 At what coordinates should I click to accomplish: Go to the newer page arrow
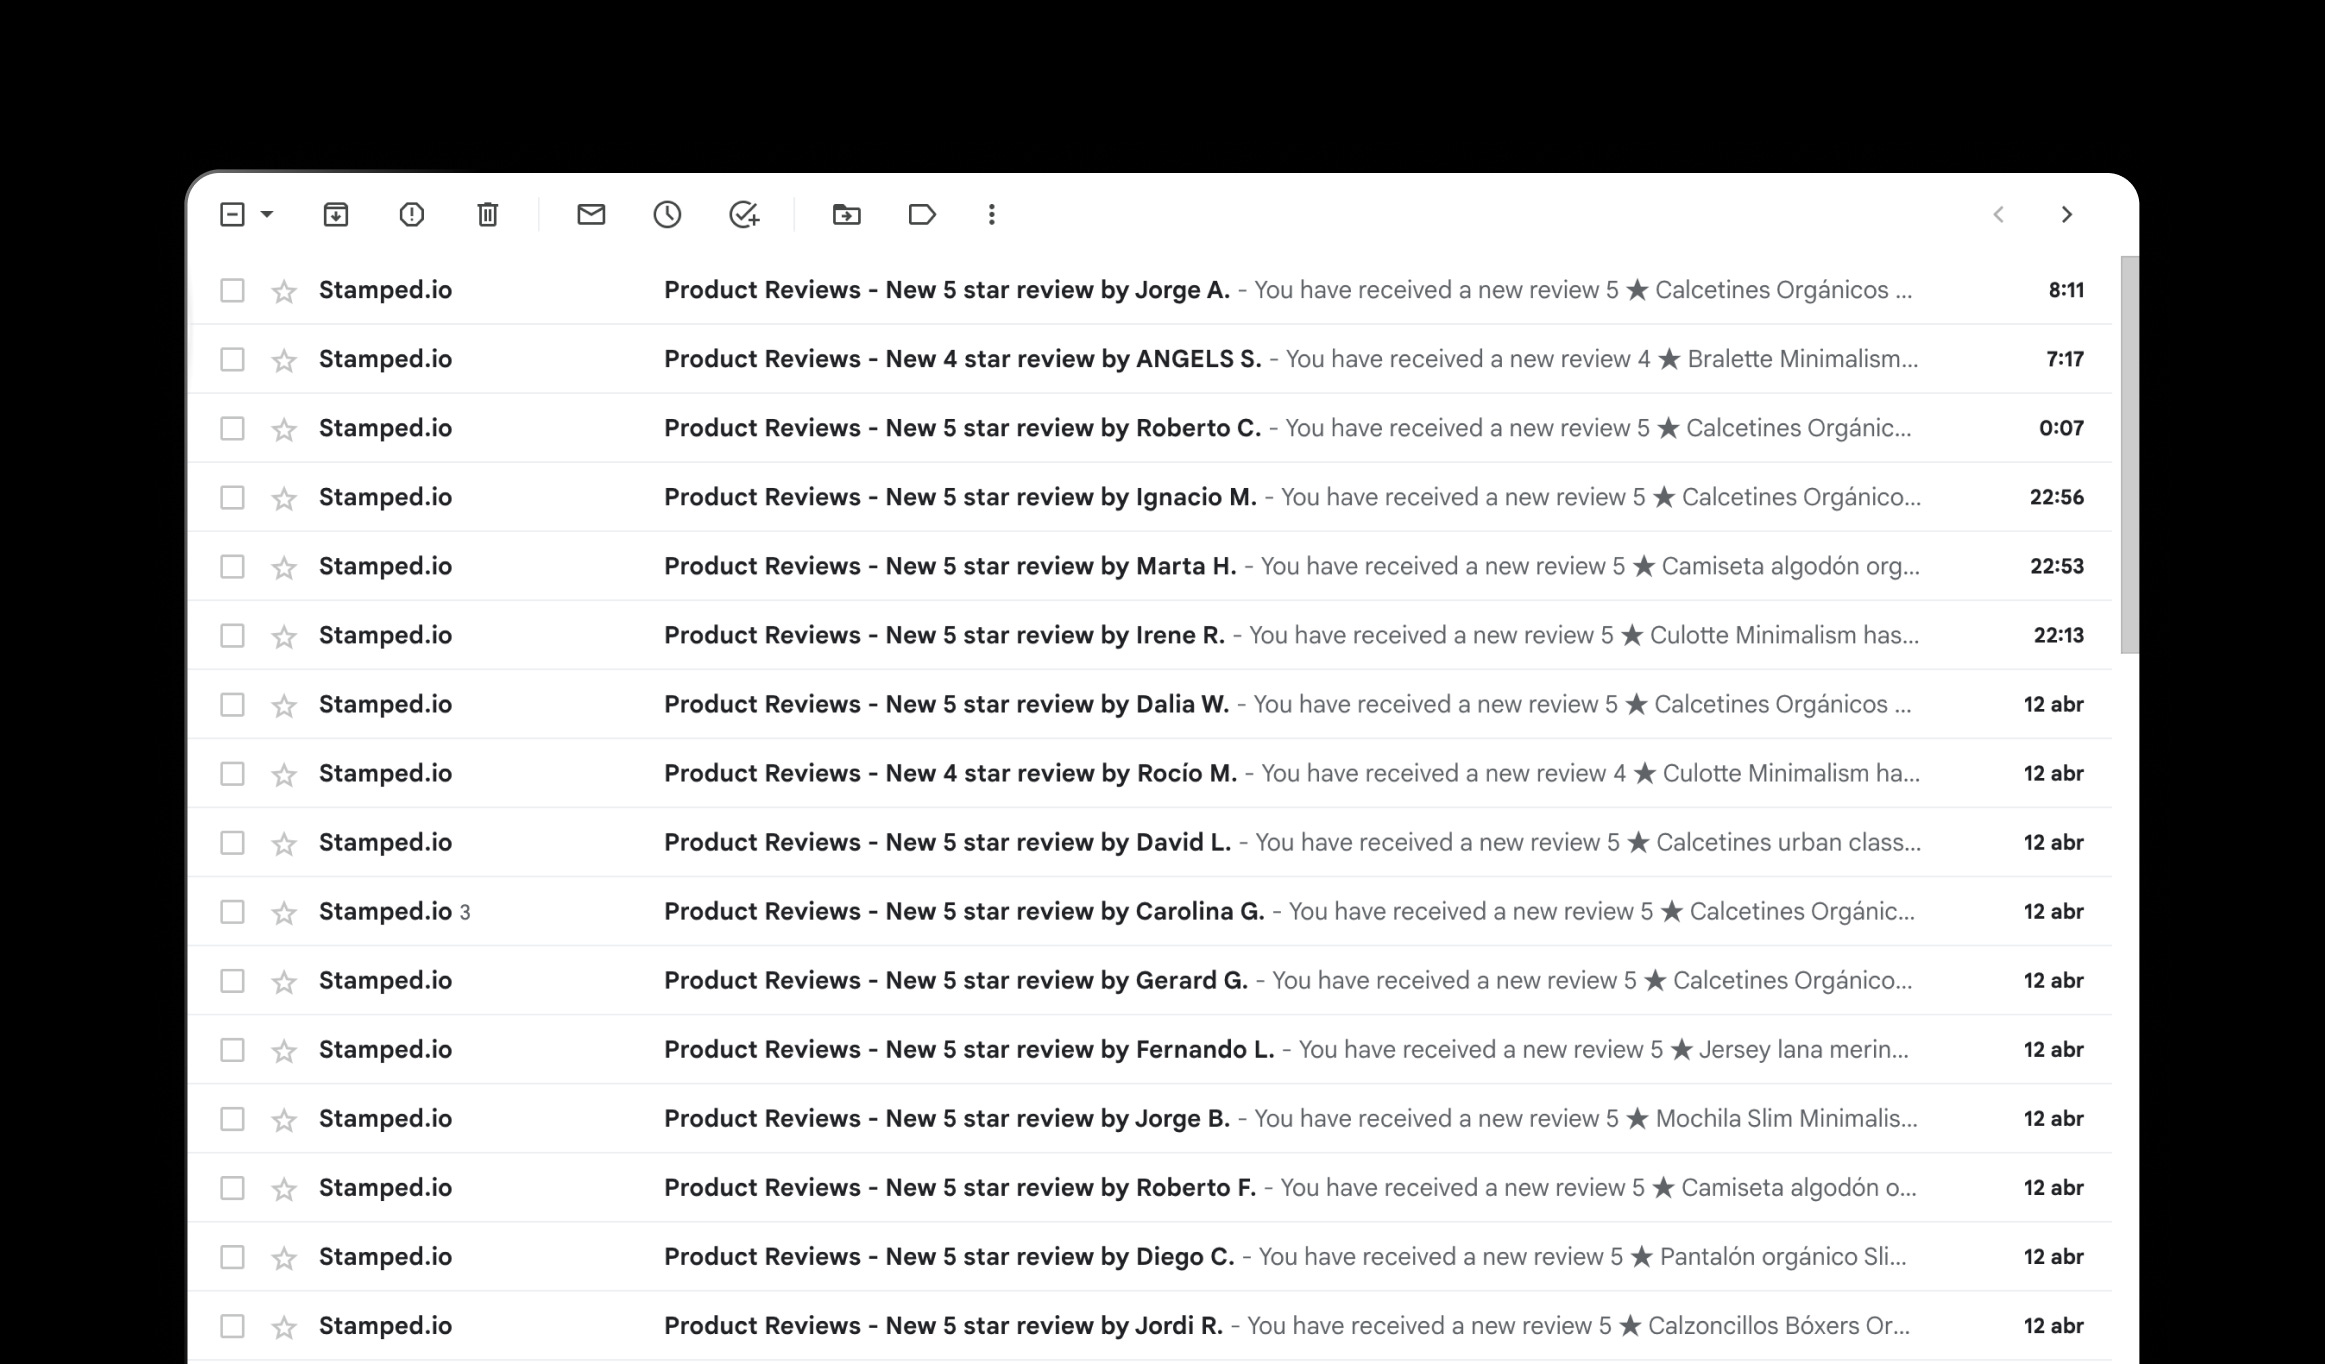point(1998,214)
